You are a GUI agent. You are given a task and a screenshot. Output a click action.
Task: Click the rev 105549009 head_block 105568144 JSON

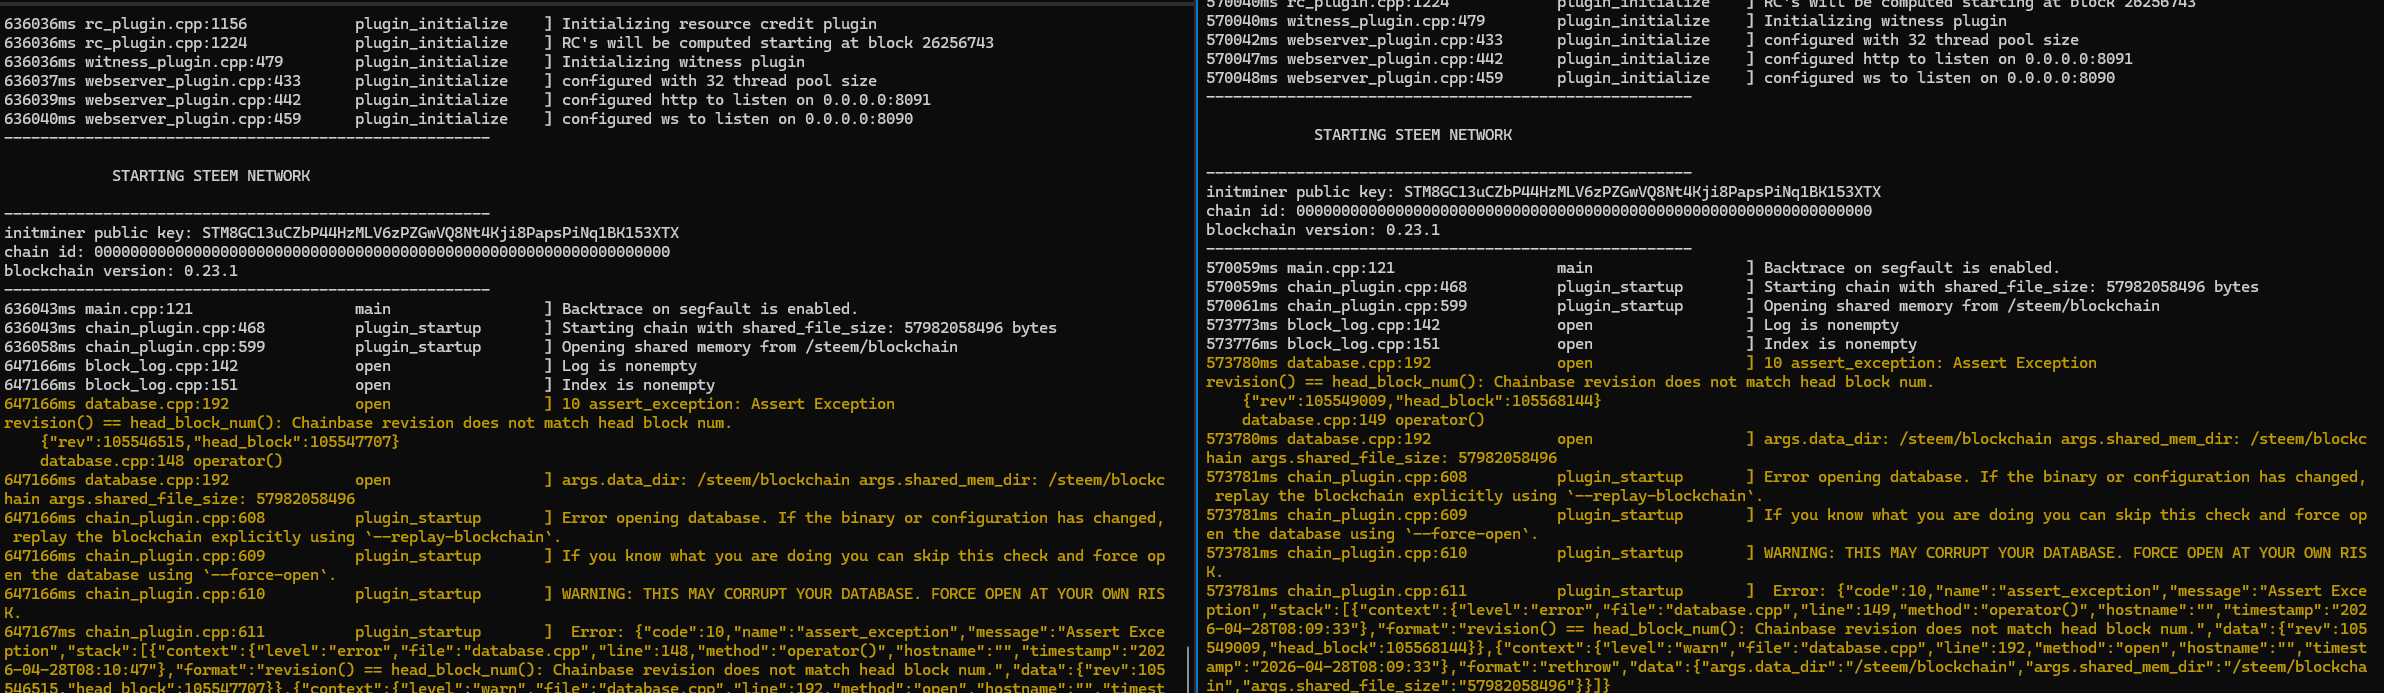click(x=1422, y=401)
